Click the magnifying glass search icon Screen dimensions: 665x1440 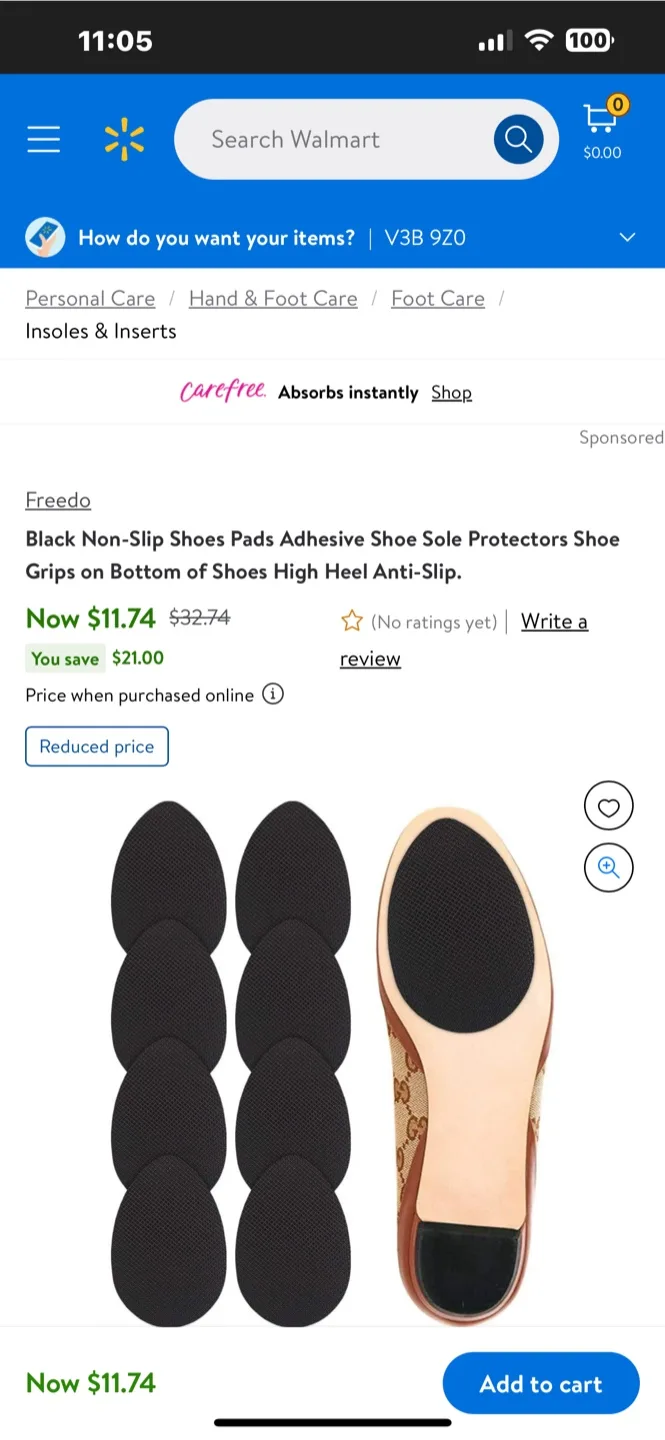(x=518, y=139)
